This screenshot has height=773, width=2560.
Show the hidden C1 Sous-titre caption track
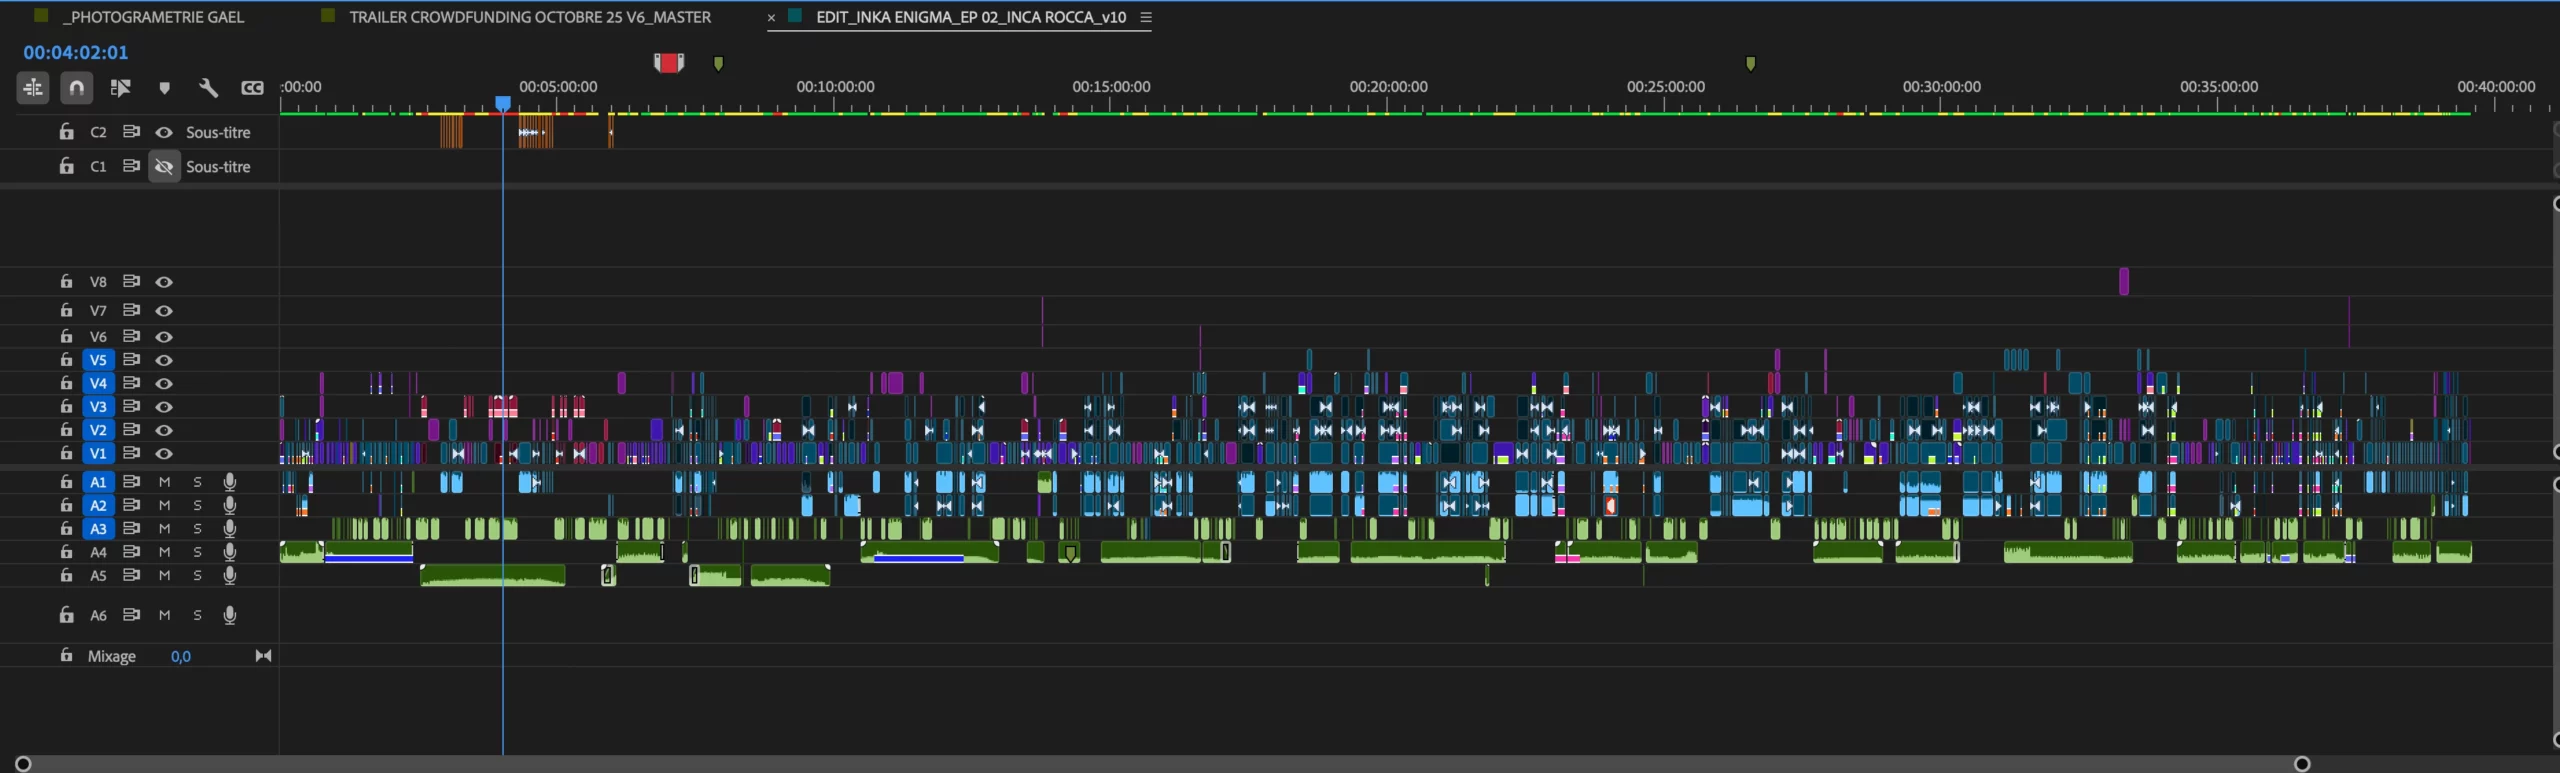click(x=164, y=167)
